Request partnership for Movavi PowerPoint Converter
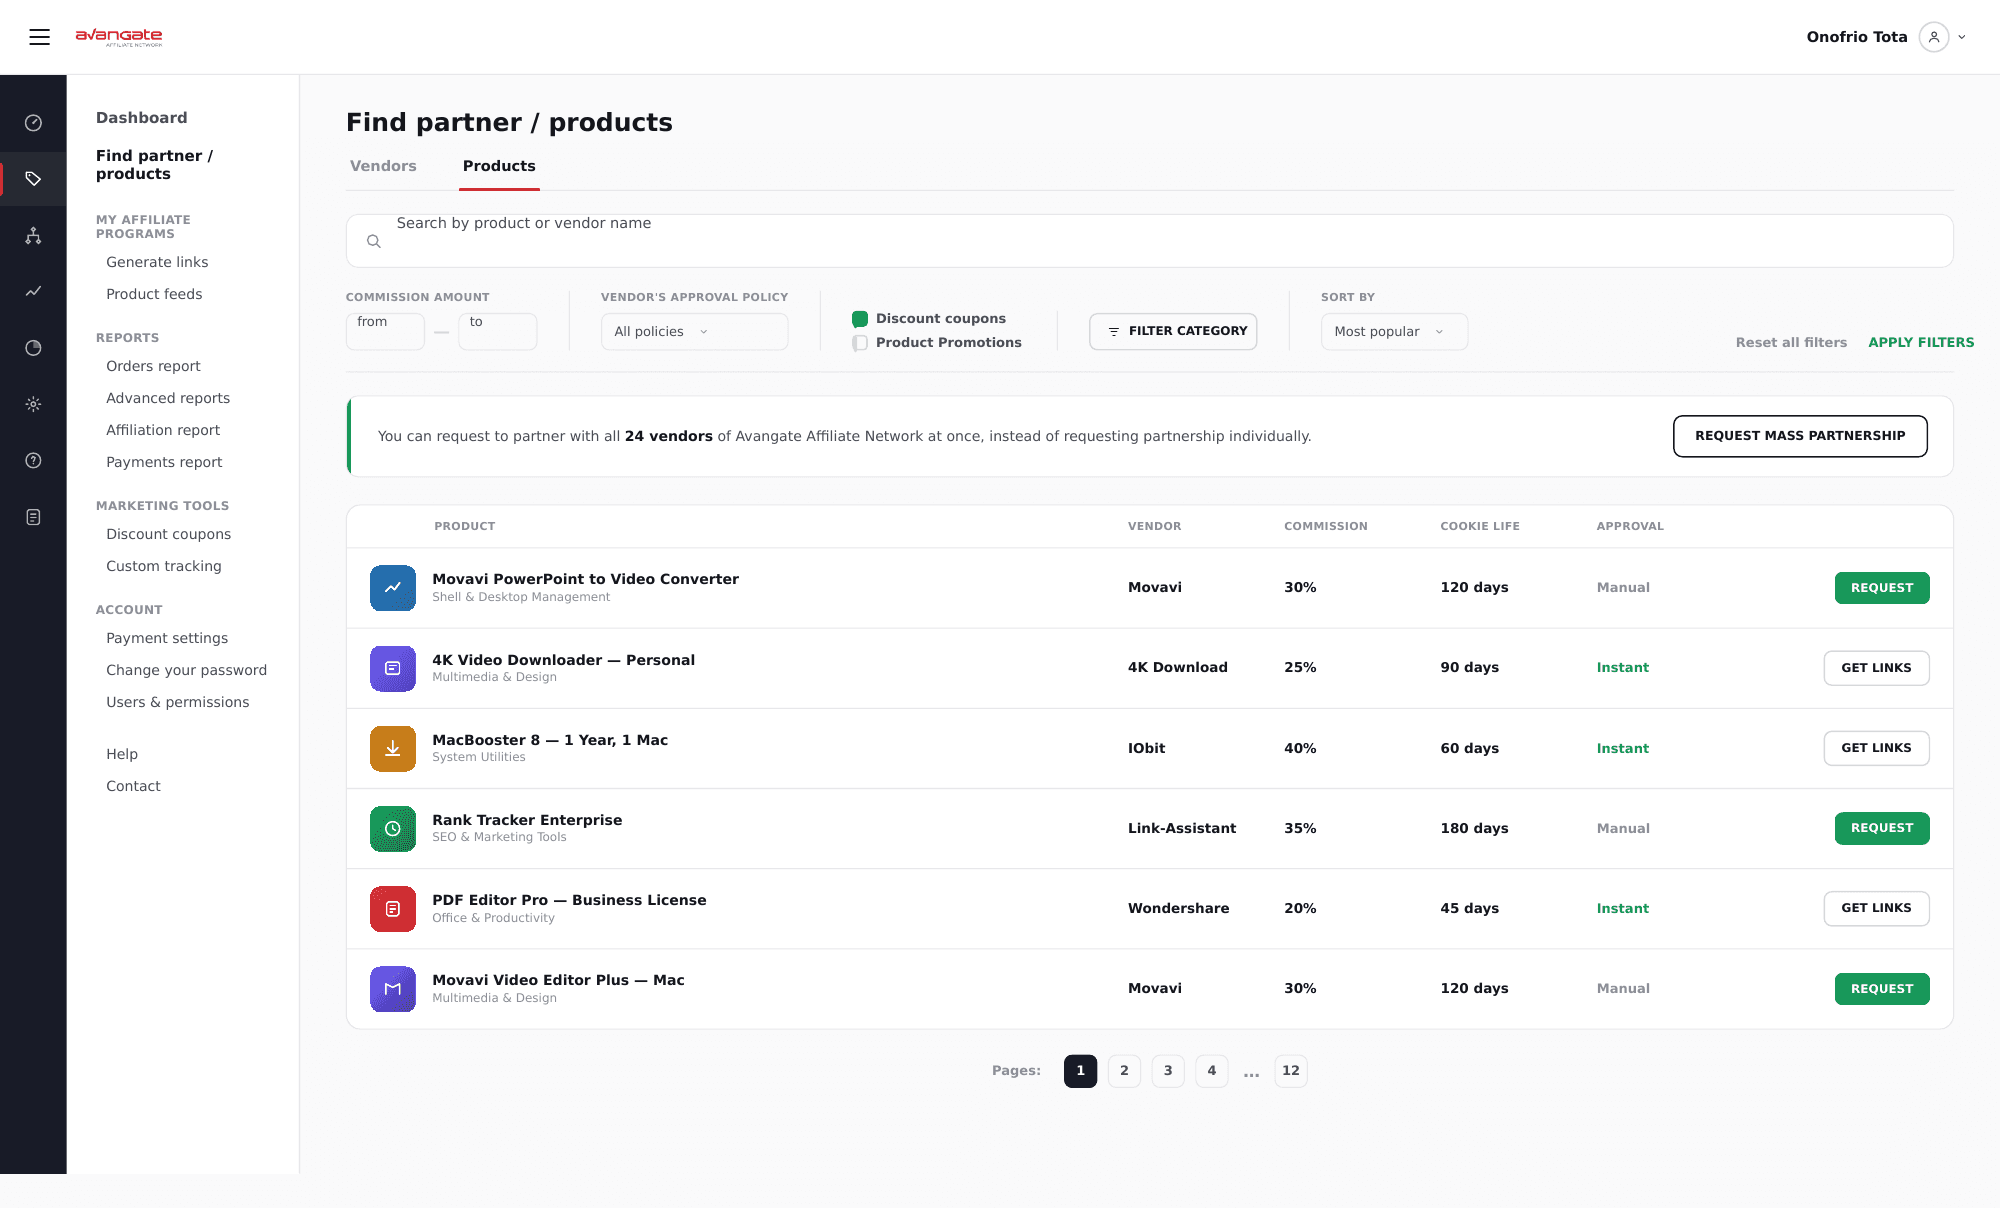This screenshot has width=2000, height=1209. tap(1882, 588)
